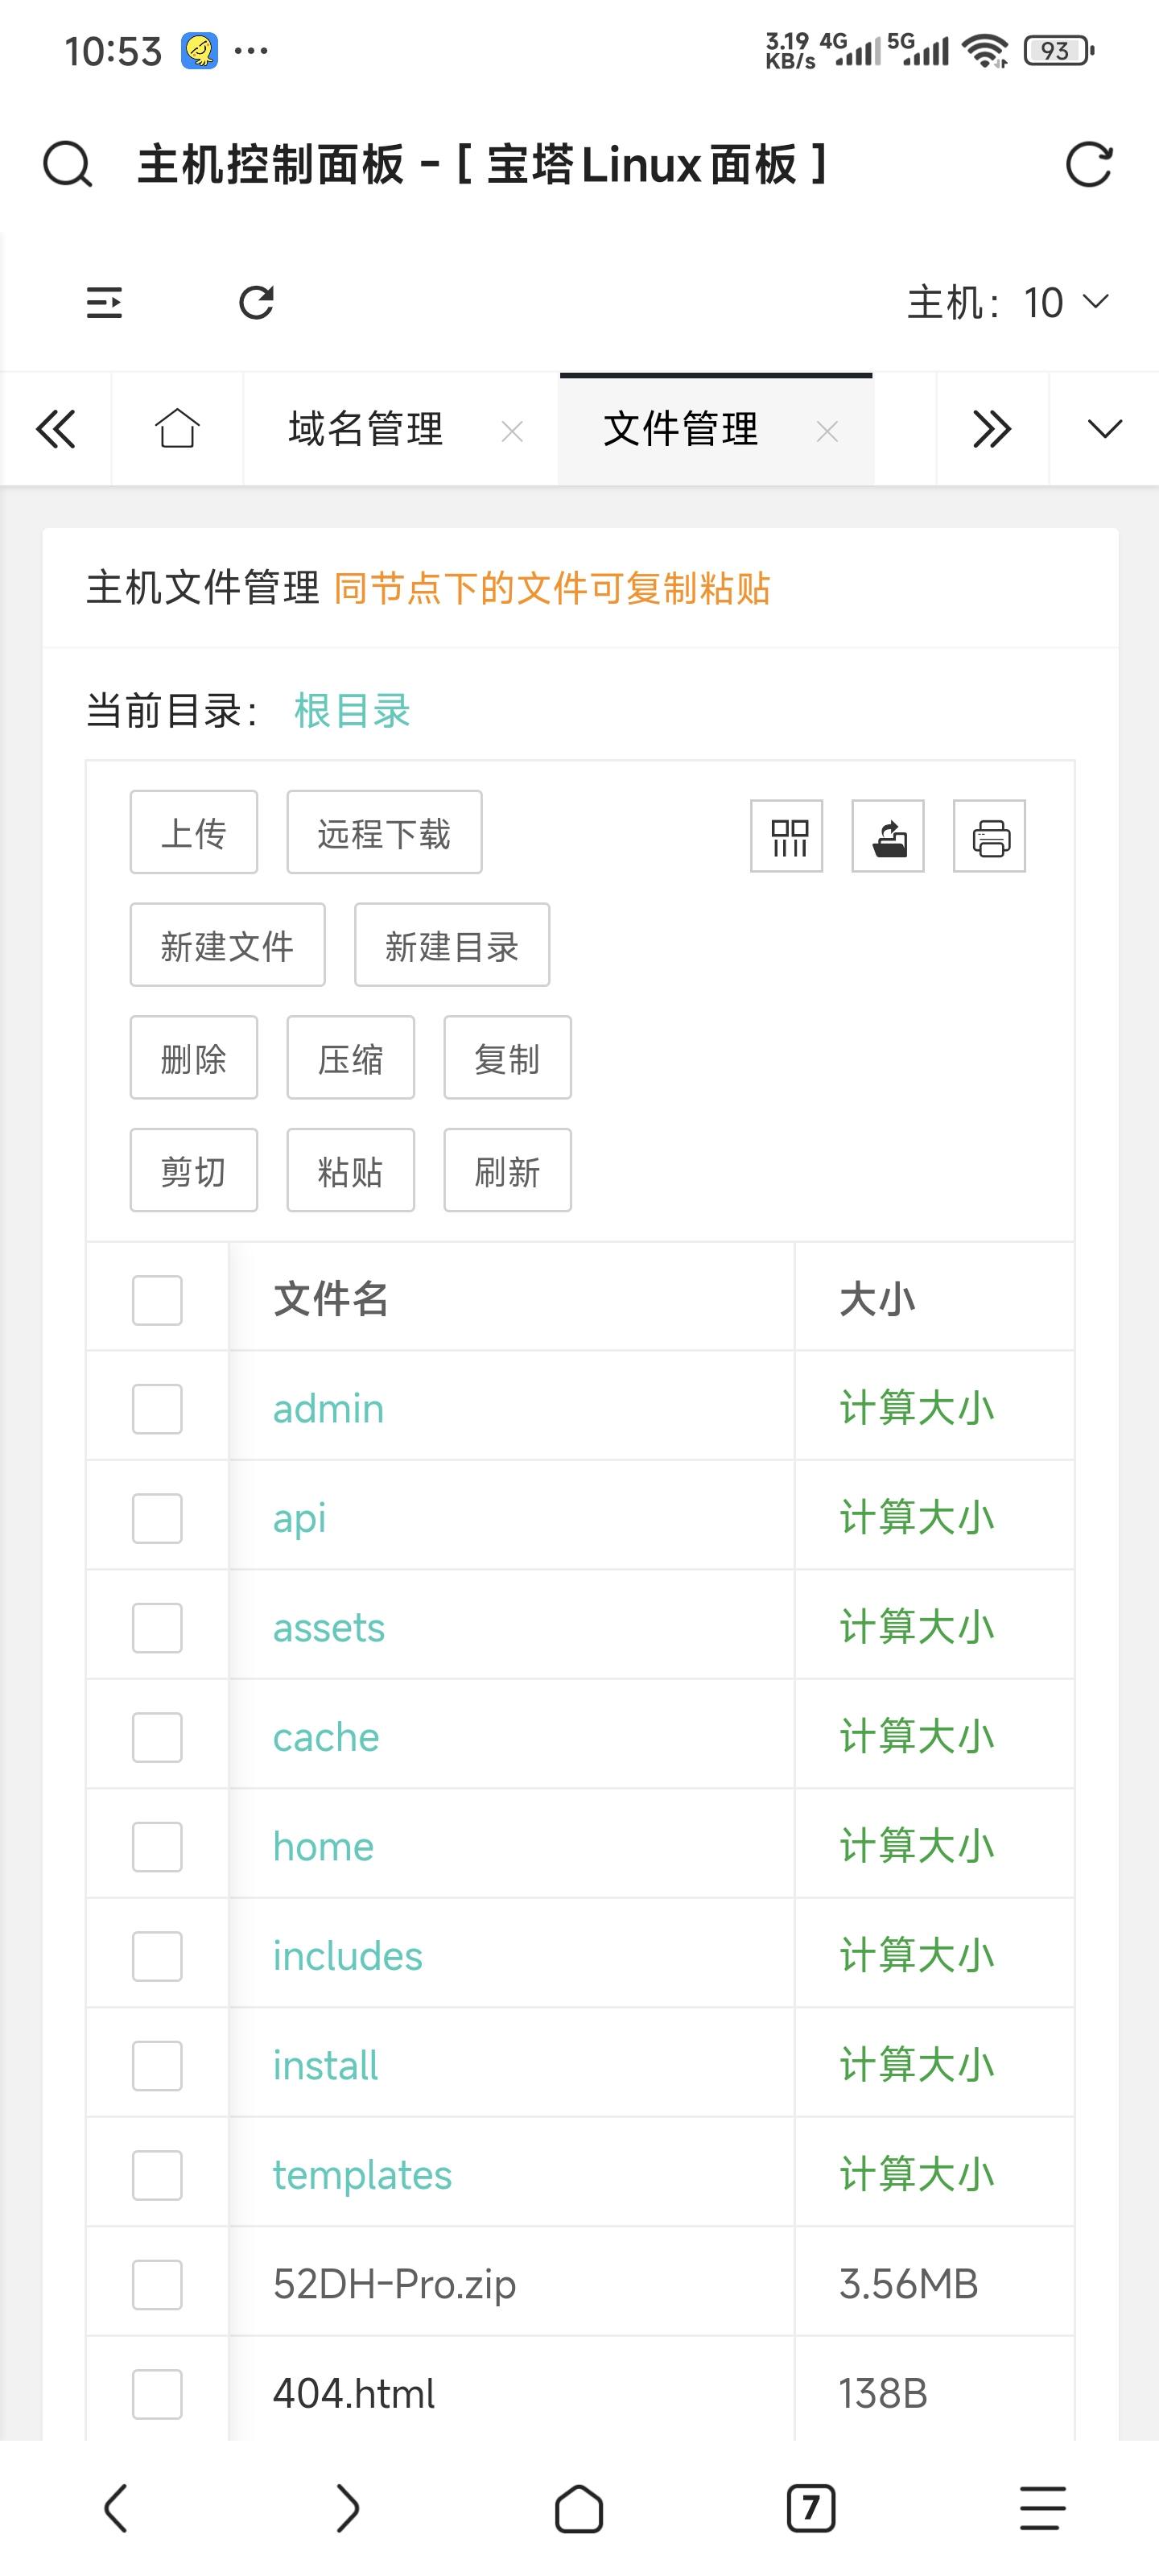Screen dimensions: 1159x2576
Task: Click the page reload icon top right
Action: (1090, 165)
